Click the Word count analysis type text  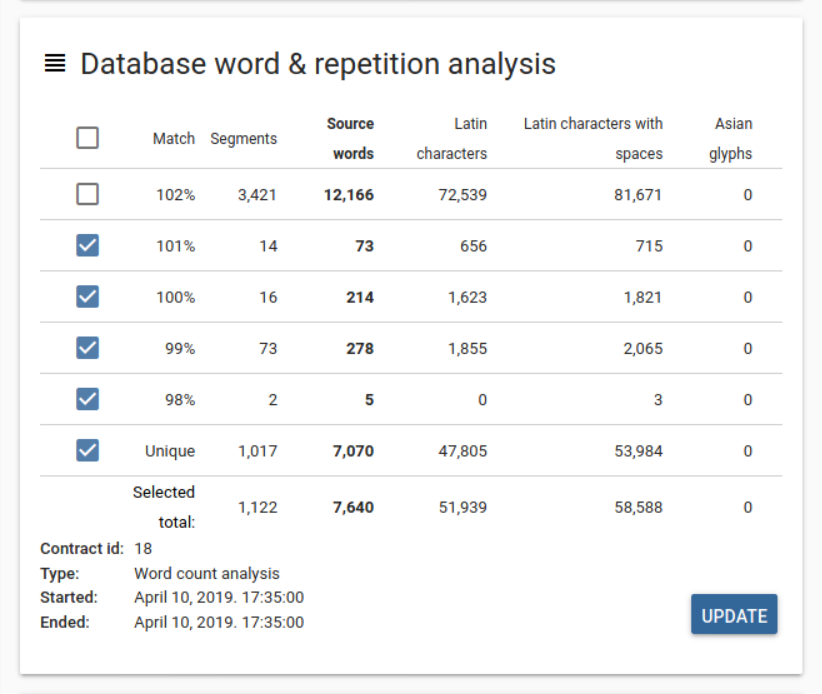coord(207,574)
